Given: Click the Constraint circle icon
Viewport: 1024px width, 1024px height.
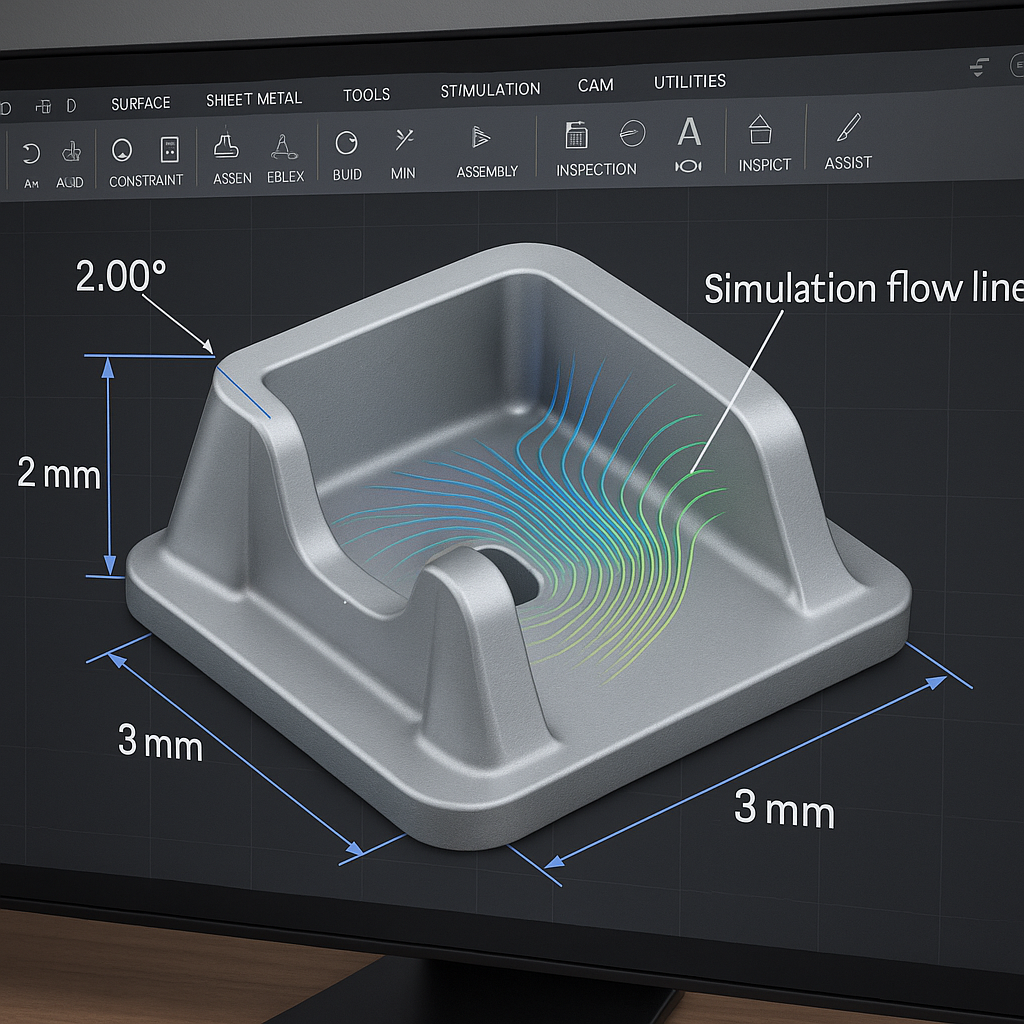Looking at the screenshot, I should pos(122,150).
